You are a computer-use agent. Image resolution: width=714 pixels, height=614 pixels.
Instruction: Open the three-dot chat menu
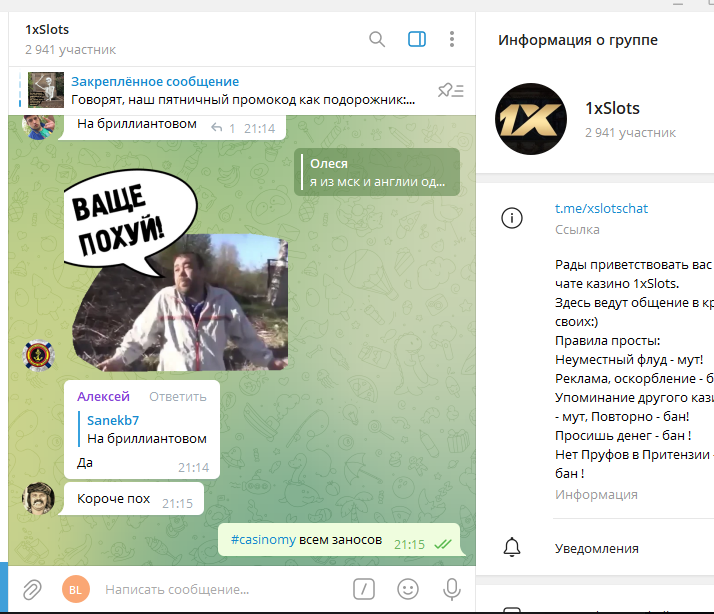452,39
